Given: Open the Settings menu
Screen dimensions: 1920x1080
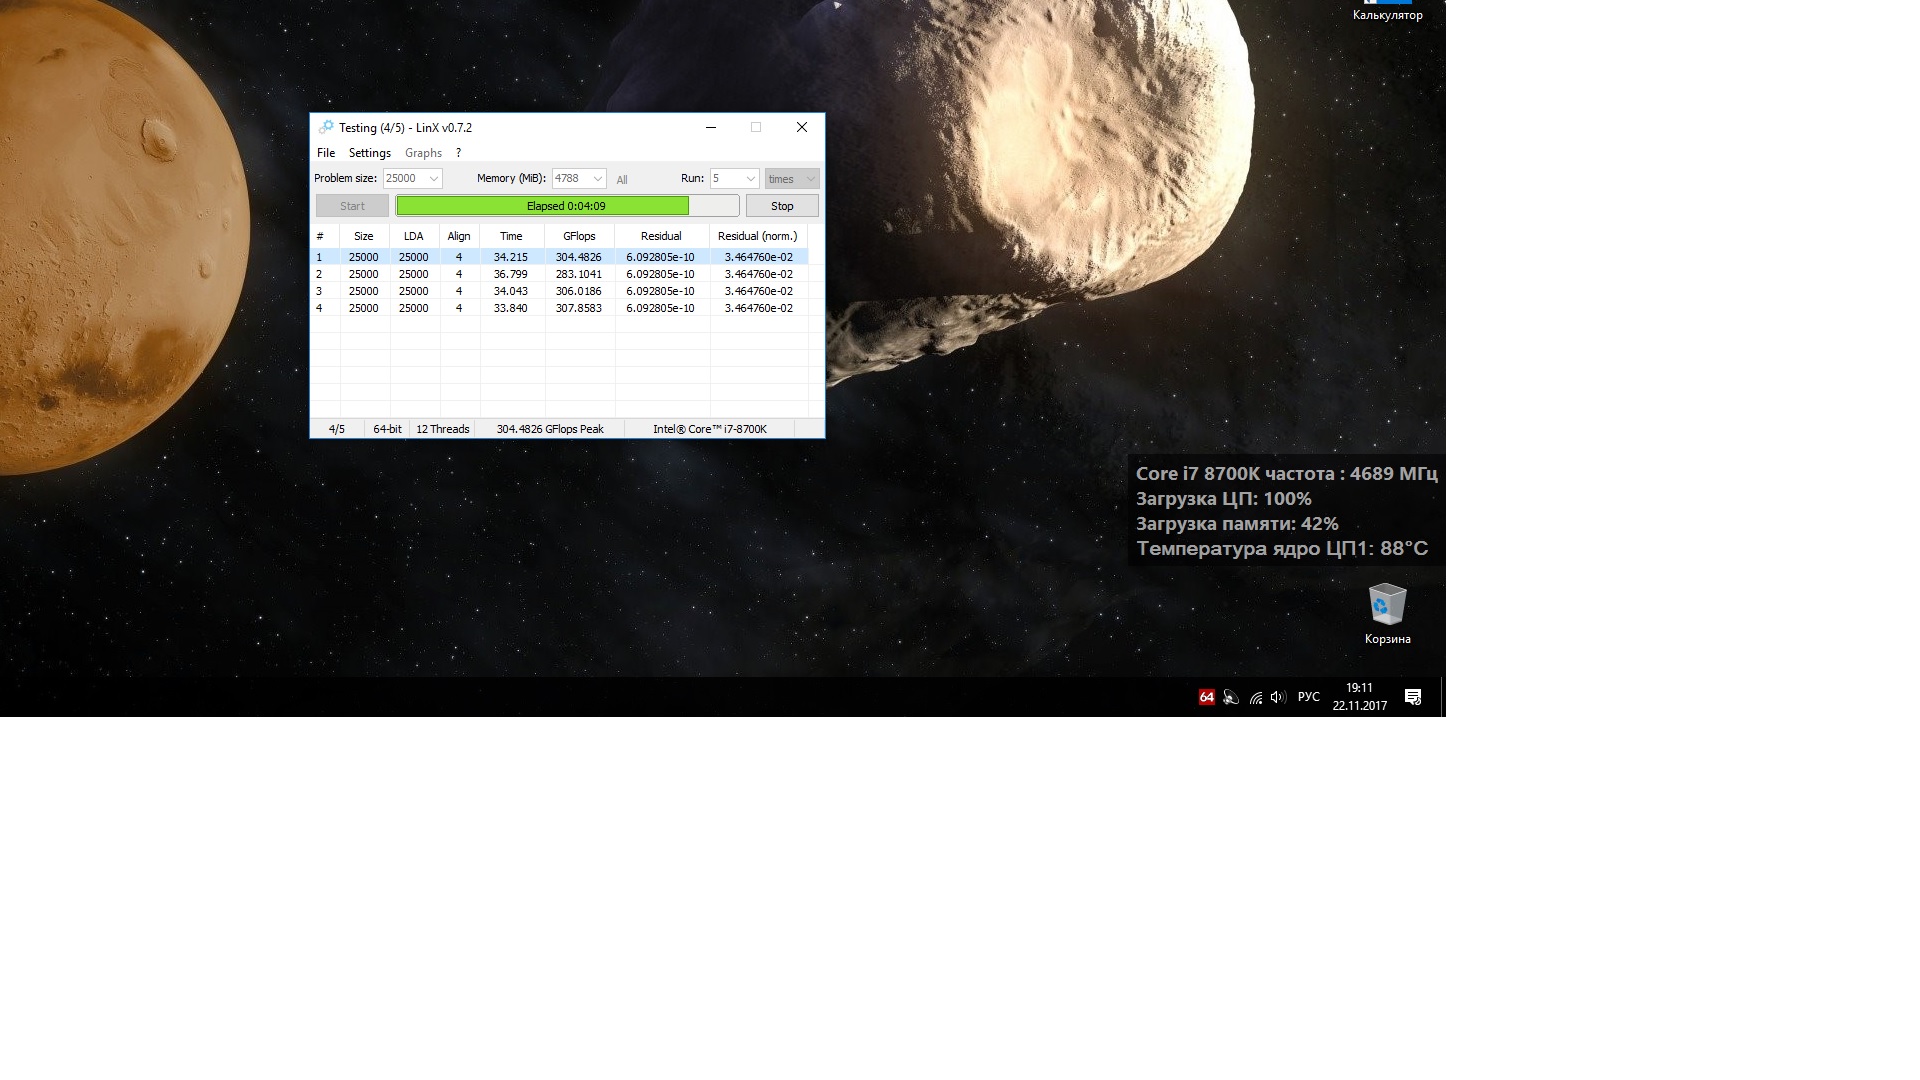Looking at the screenshot, I should click(x=369, y=153).
